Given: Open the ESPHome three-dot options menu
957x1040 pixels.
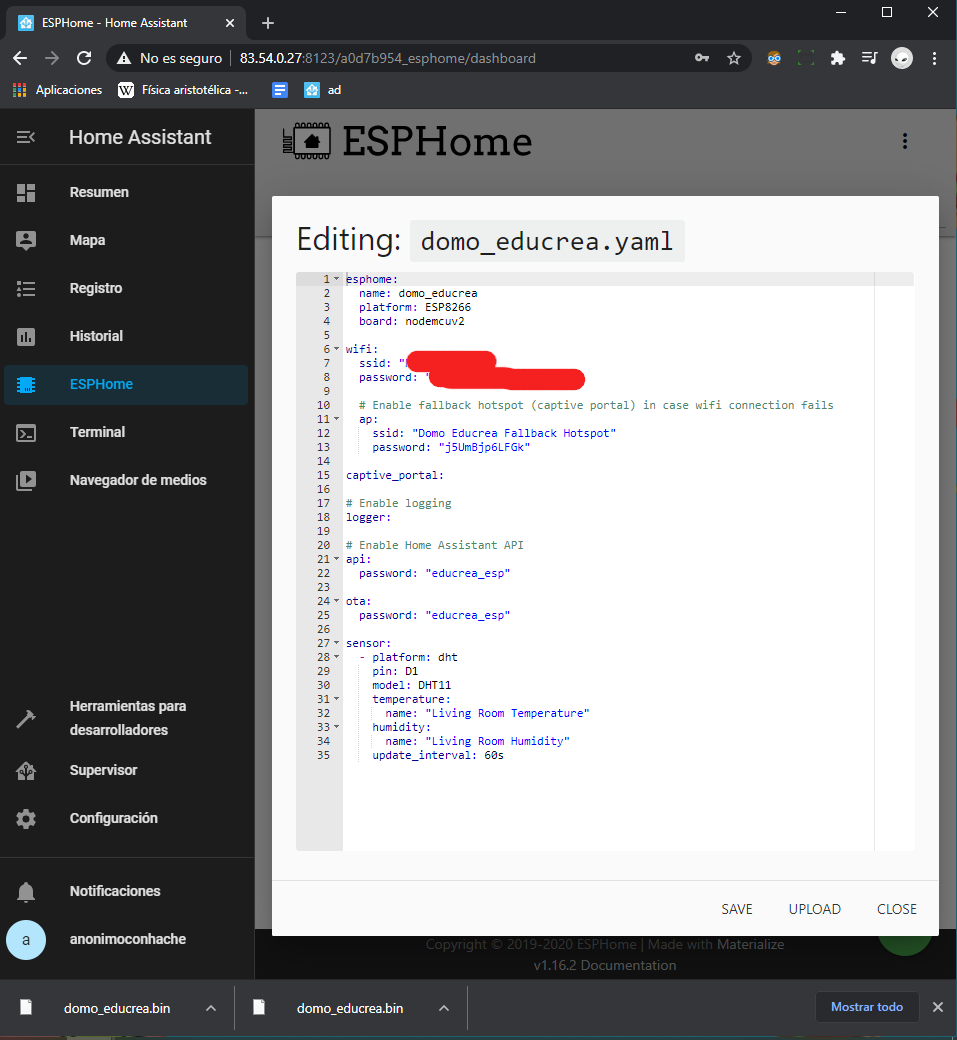Looking at the screenshot, I should 905,141.
